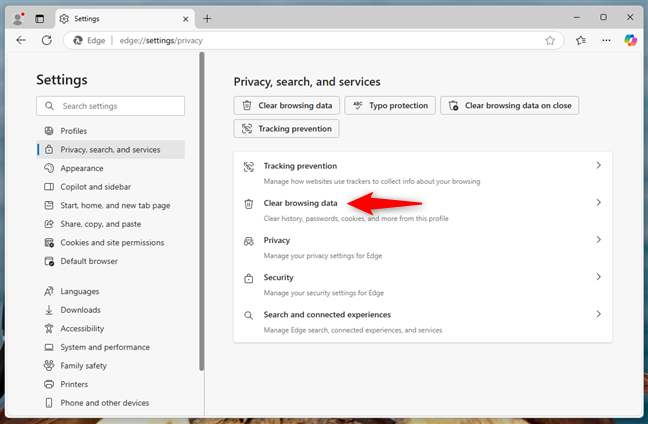This screenshot has width=648, height=424.
Task: Open Phone and other devices settings
Action: 110,403
